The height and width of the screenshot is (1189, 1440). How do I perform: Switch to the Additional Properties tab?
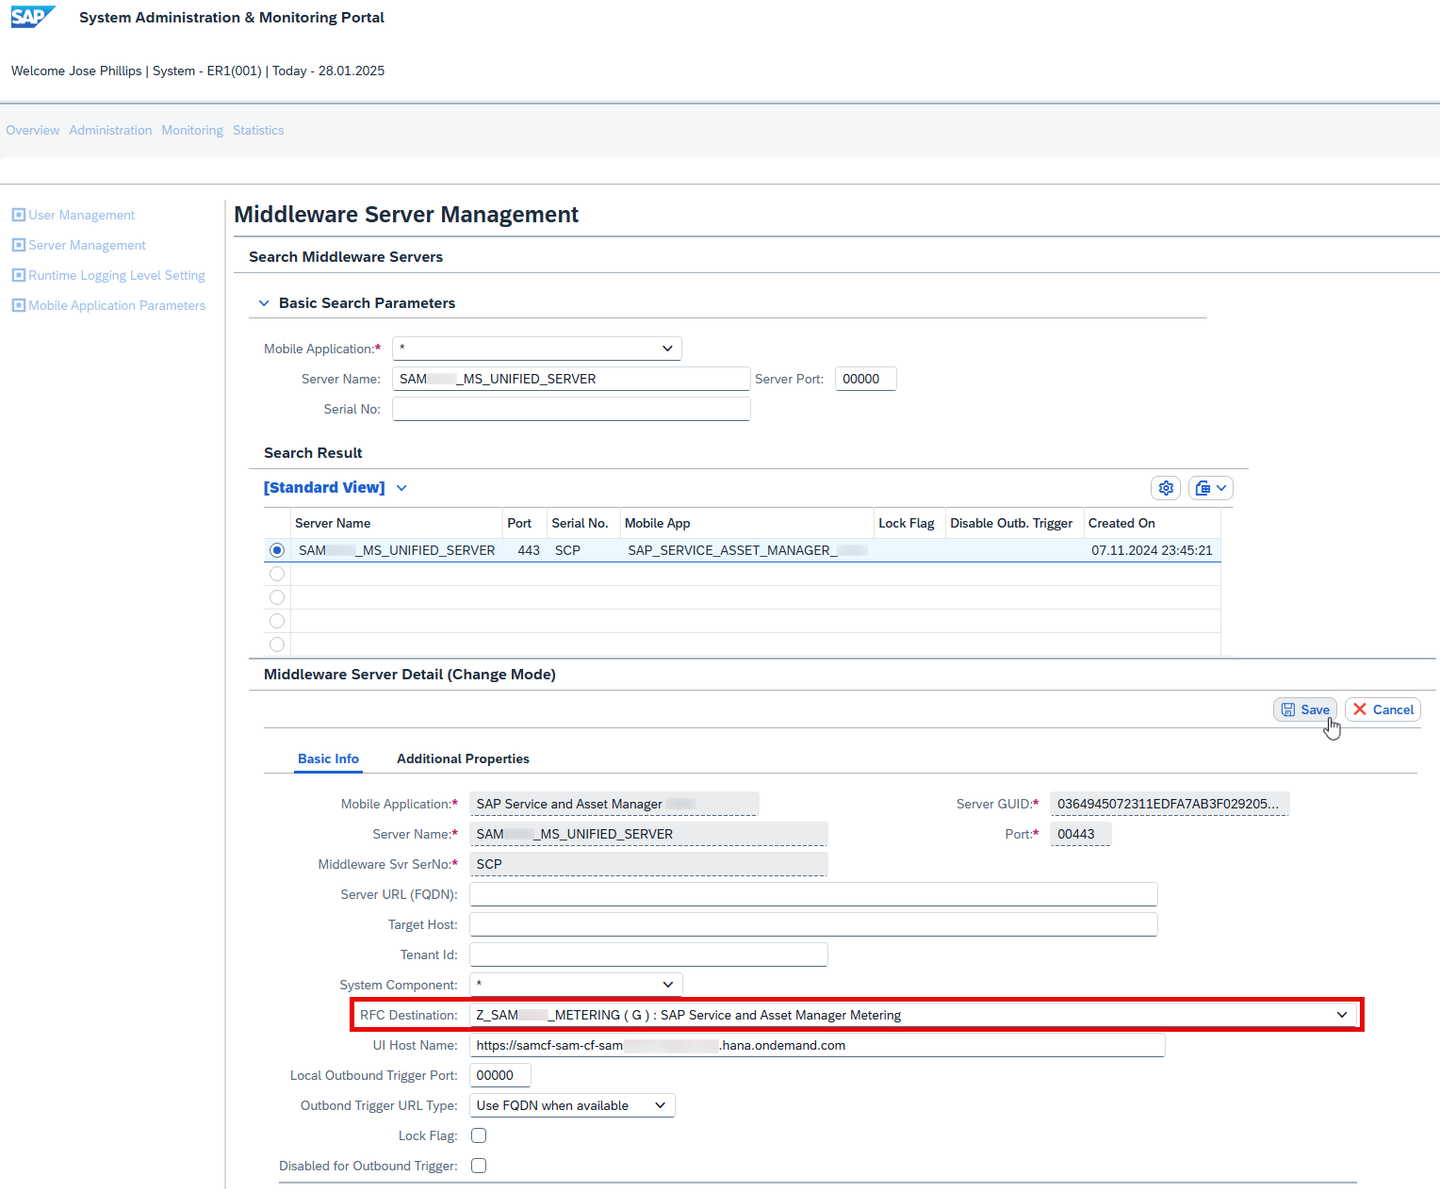tap(463, 759)
